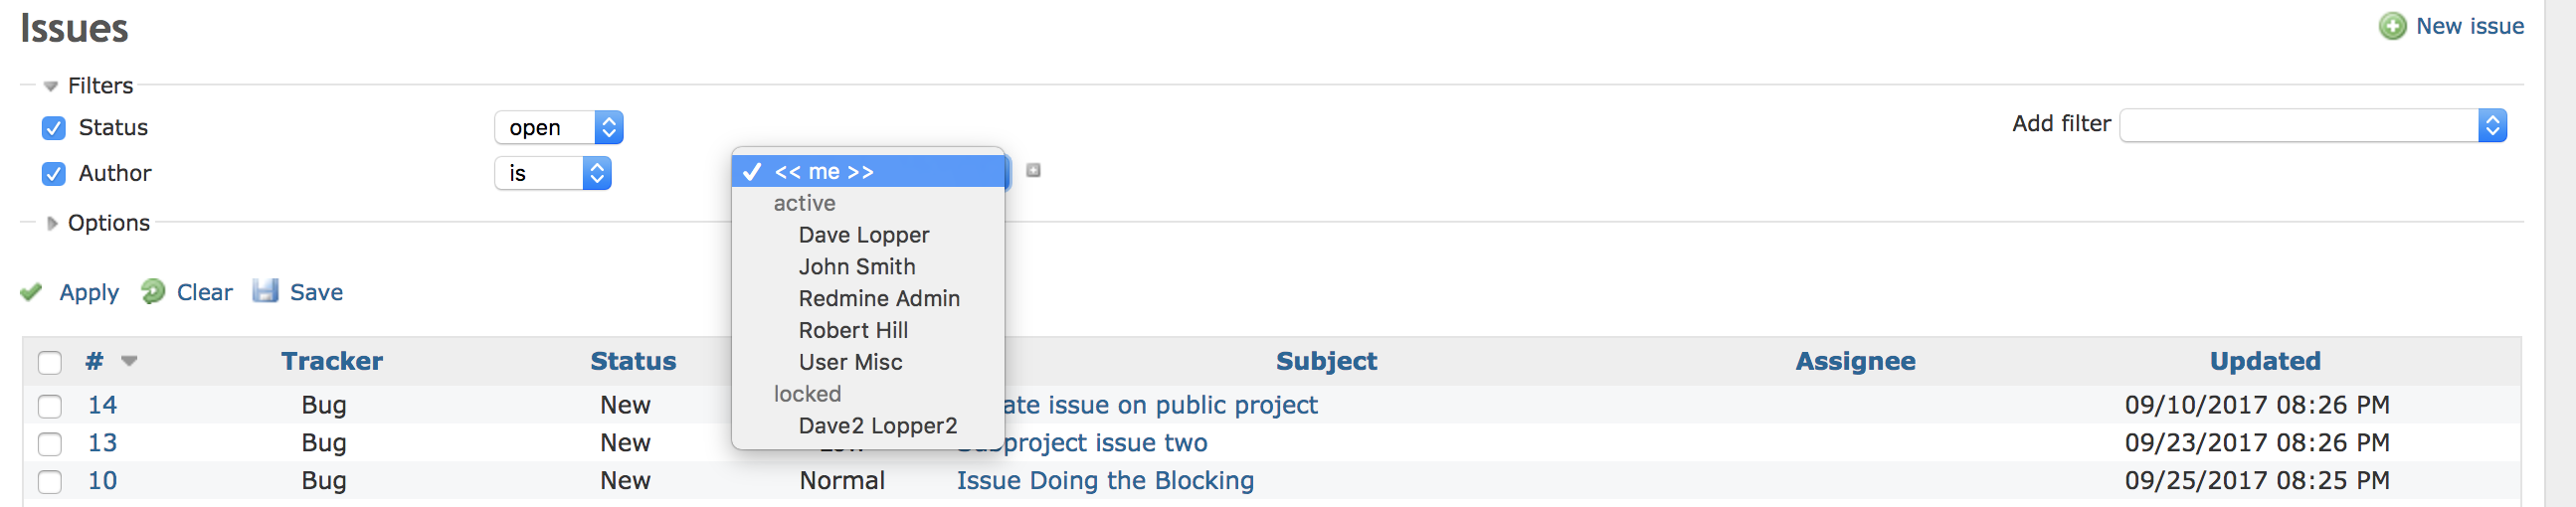Click the green plus New issue icon
This screenshot has width=2576, height=507.
2392,26
